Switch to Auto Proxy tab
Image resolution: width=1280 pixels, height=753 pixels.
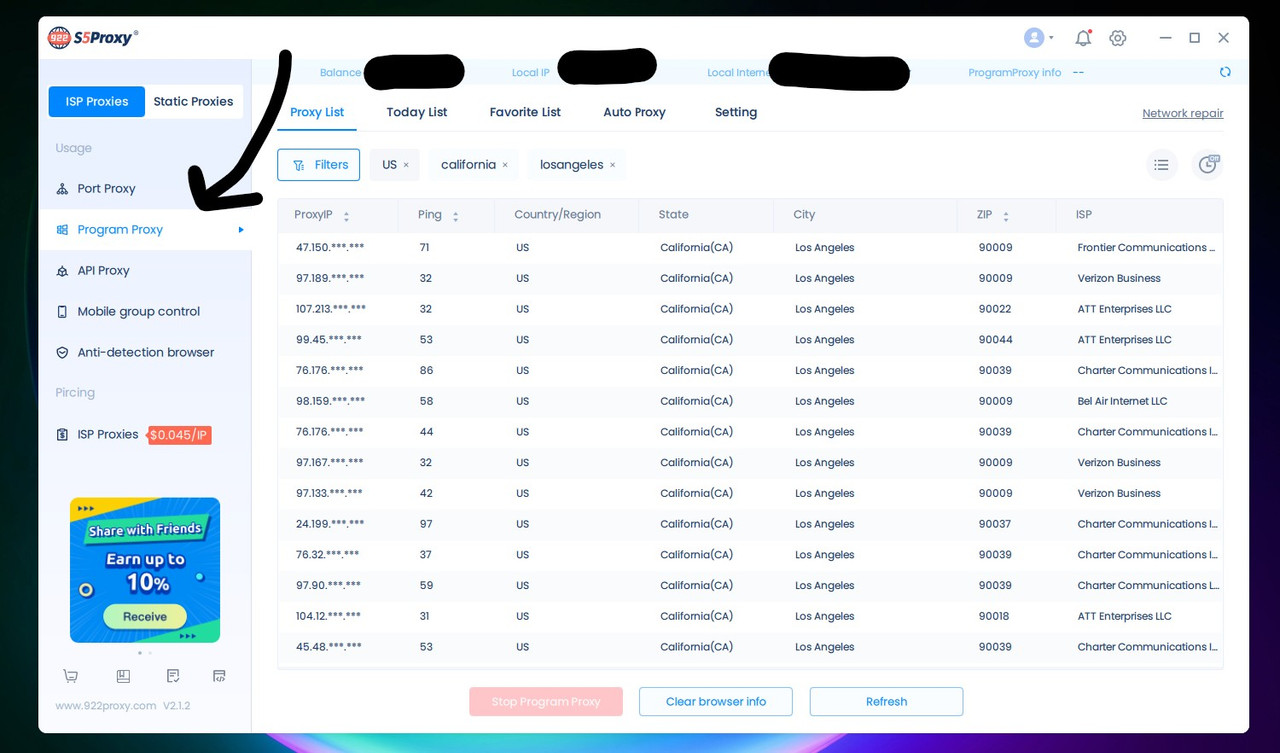[x=634, y=112]
